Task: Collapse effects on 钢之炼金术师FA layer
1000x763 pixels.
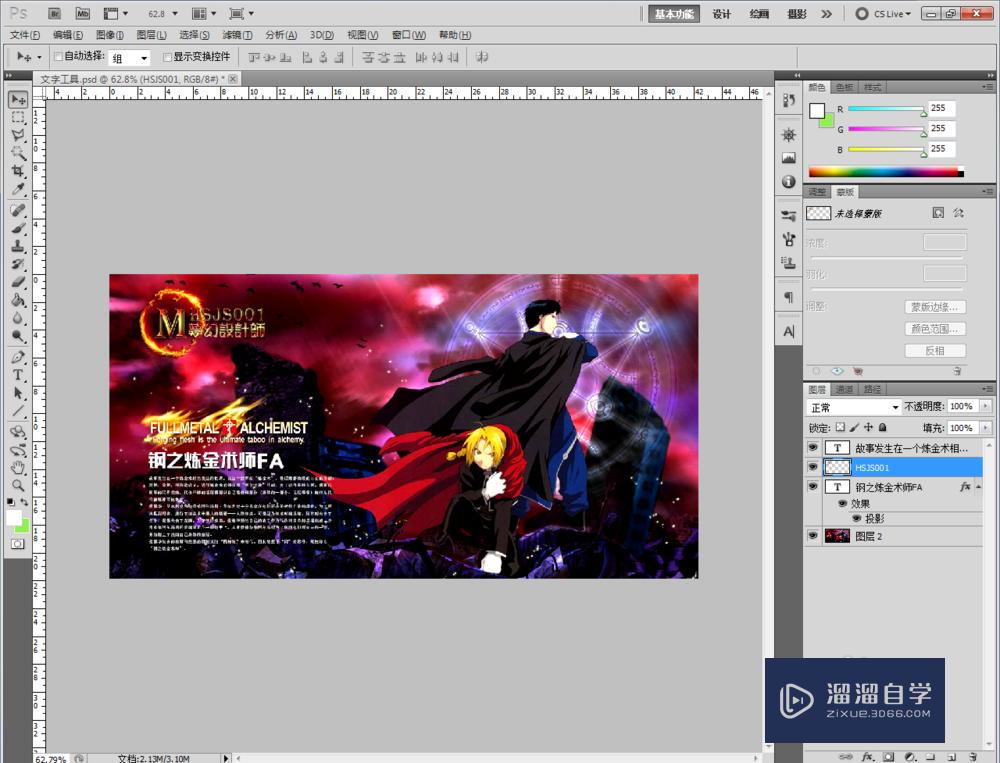Action: tap(980, 487)
